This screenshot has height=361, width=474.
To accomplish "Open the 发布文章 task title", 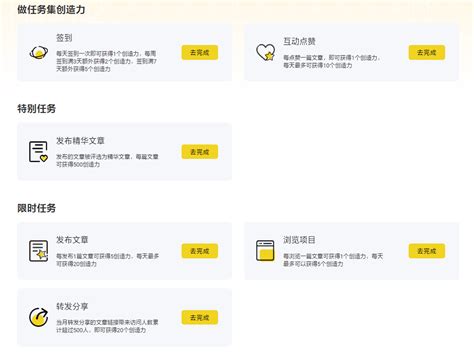I will click(x=72, y=240).
